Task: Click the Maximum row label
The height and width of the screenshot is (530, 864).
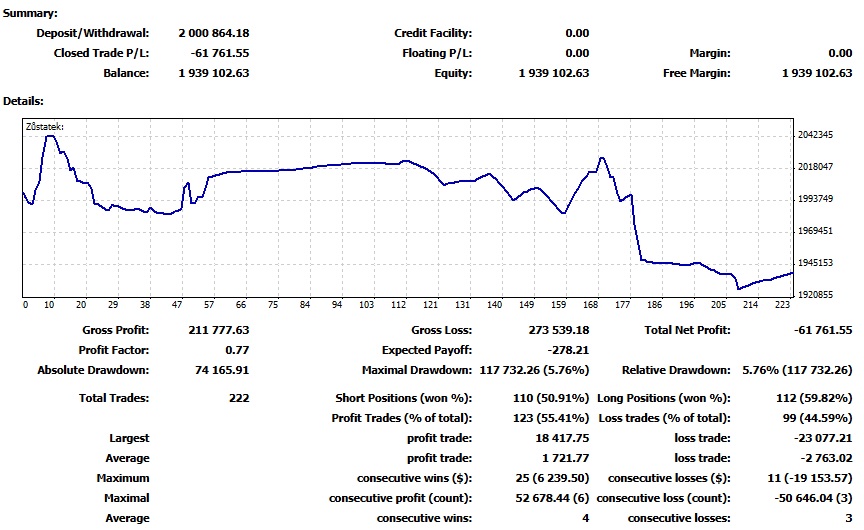Action: point(123,478)
